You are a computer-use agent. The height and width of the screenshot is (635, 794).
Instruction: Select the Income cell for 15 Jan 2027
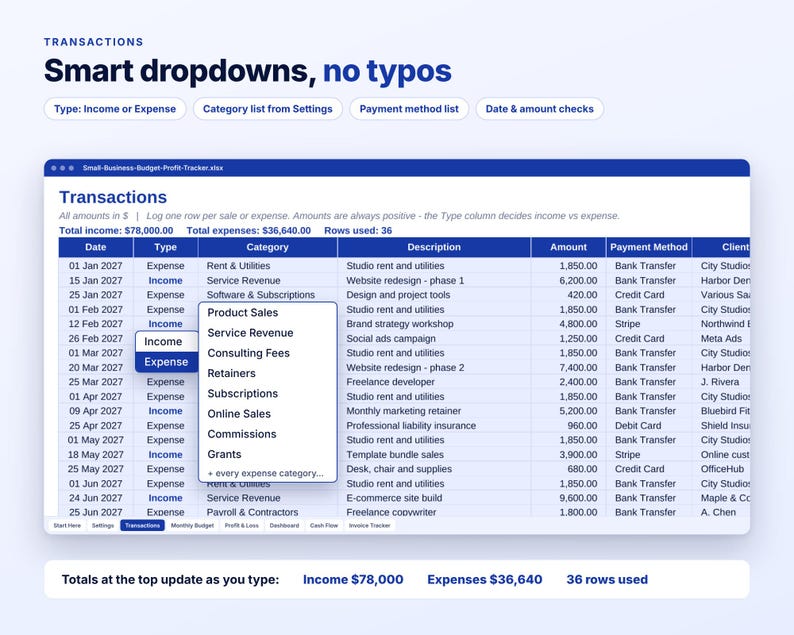tap(166, 281)
